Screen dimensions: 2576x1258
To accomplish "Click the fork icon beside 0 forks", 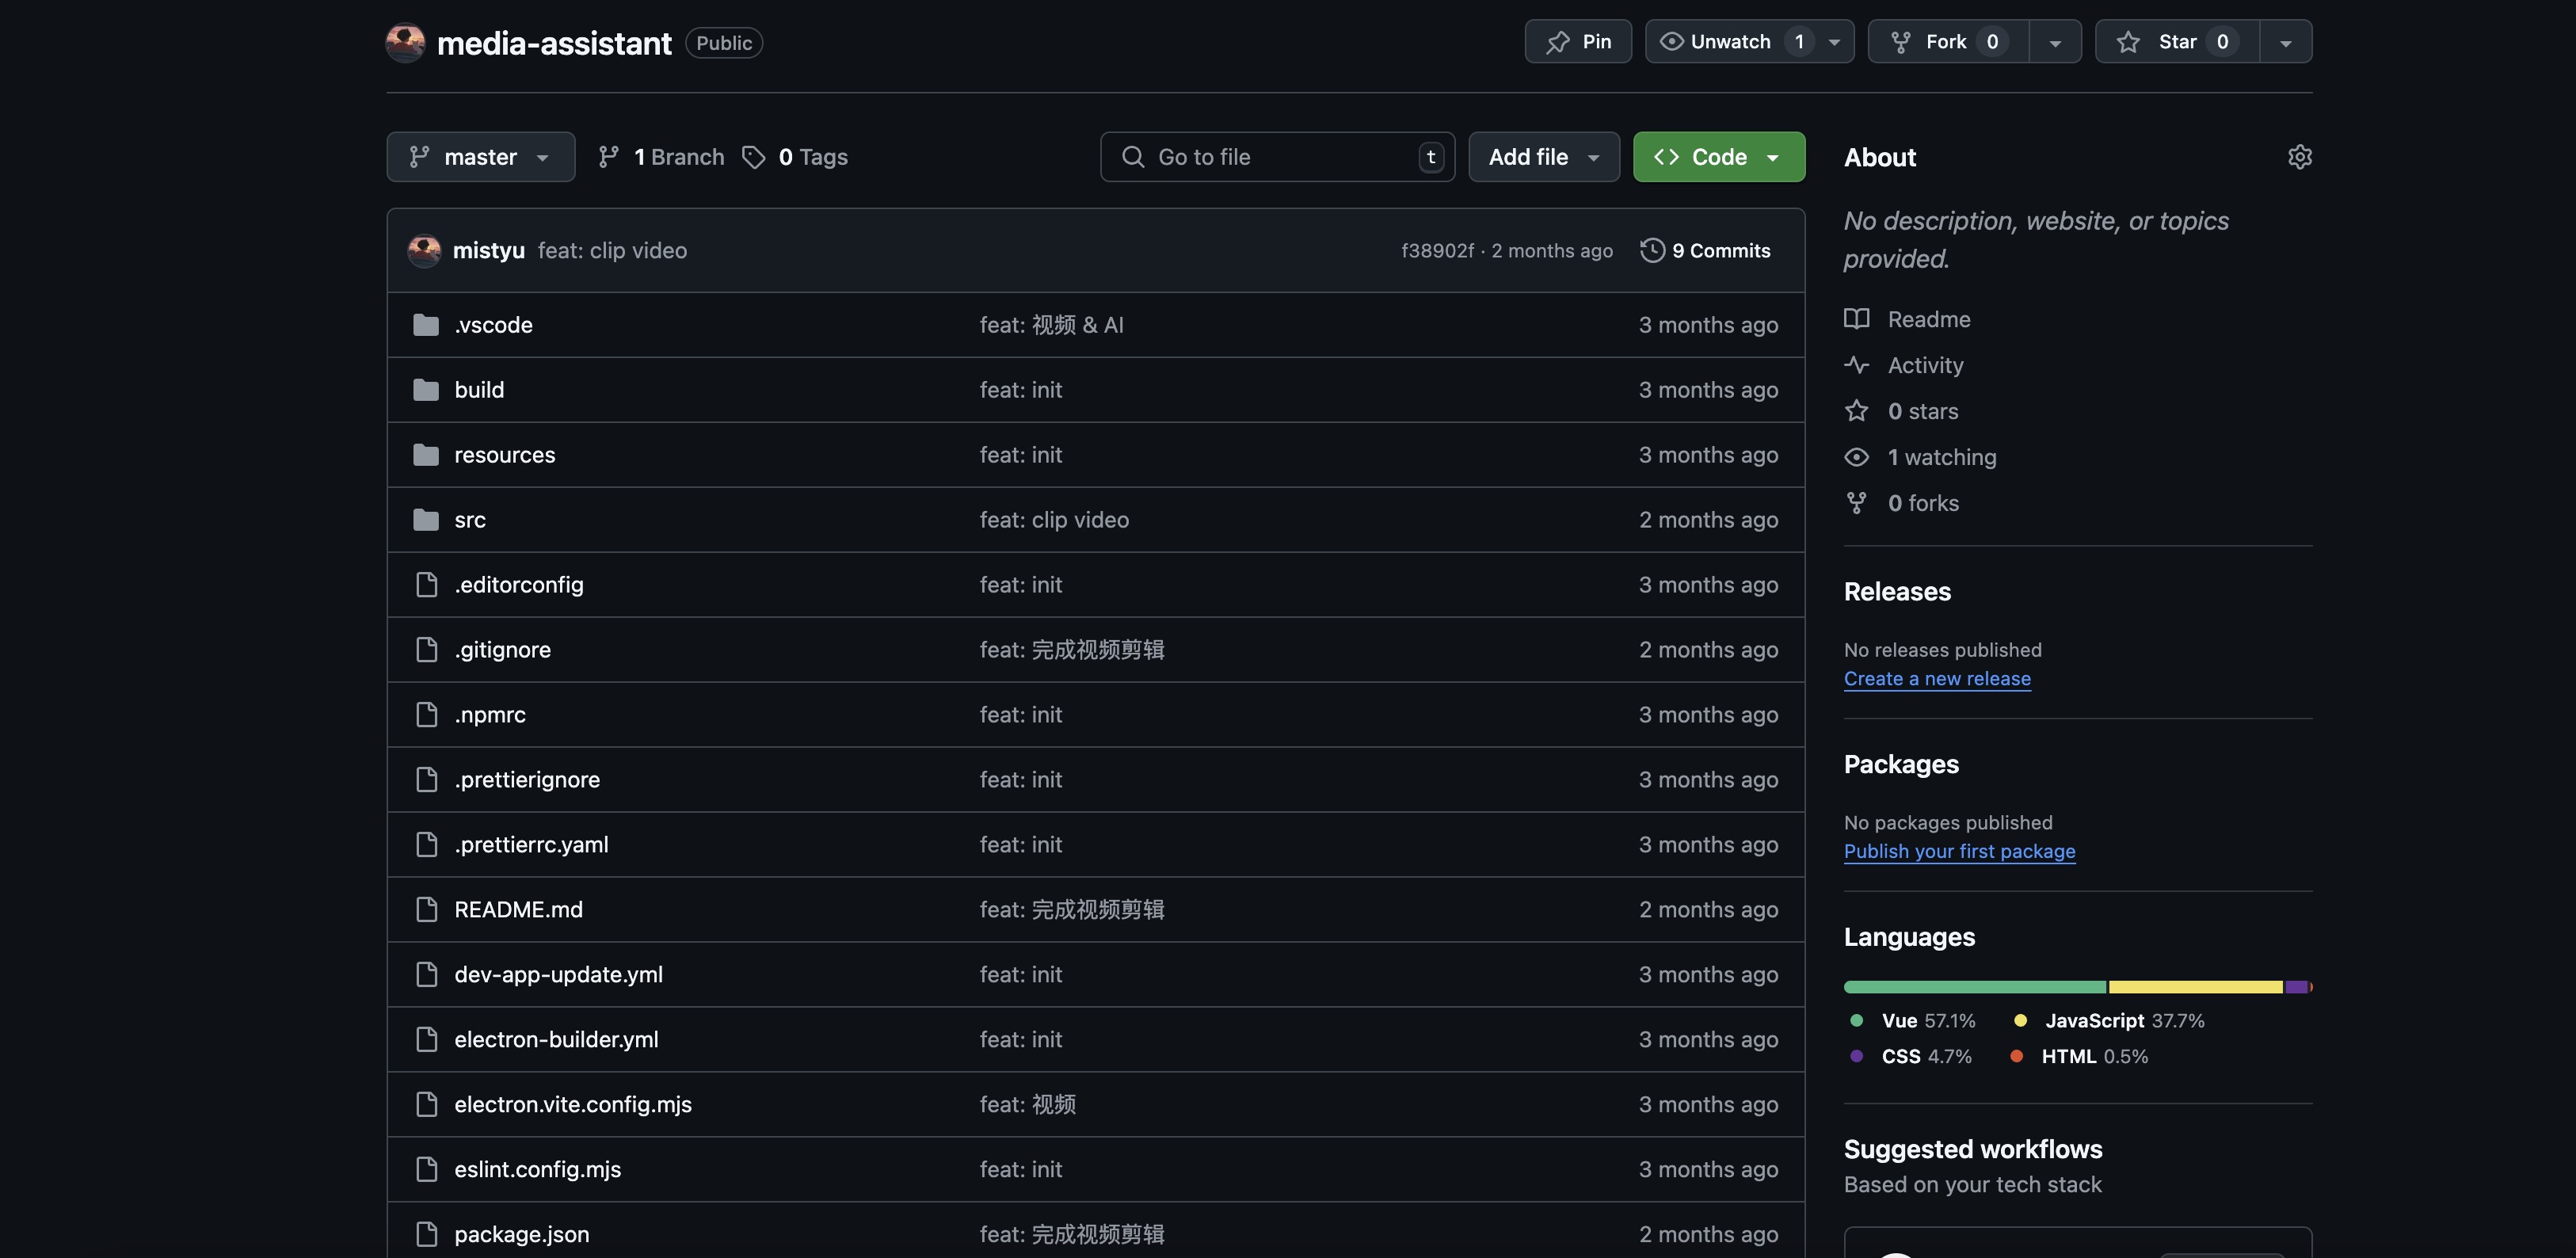I will (x=1856, y=503).
